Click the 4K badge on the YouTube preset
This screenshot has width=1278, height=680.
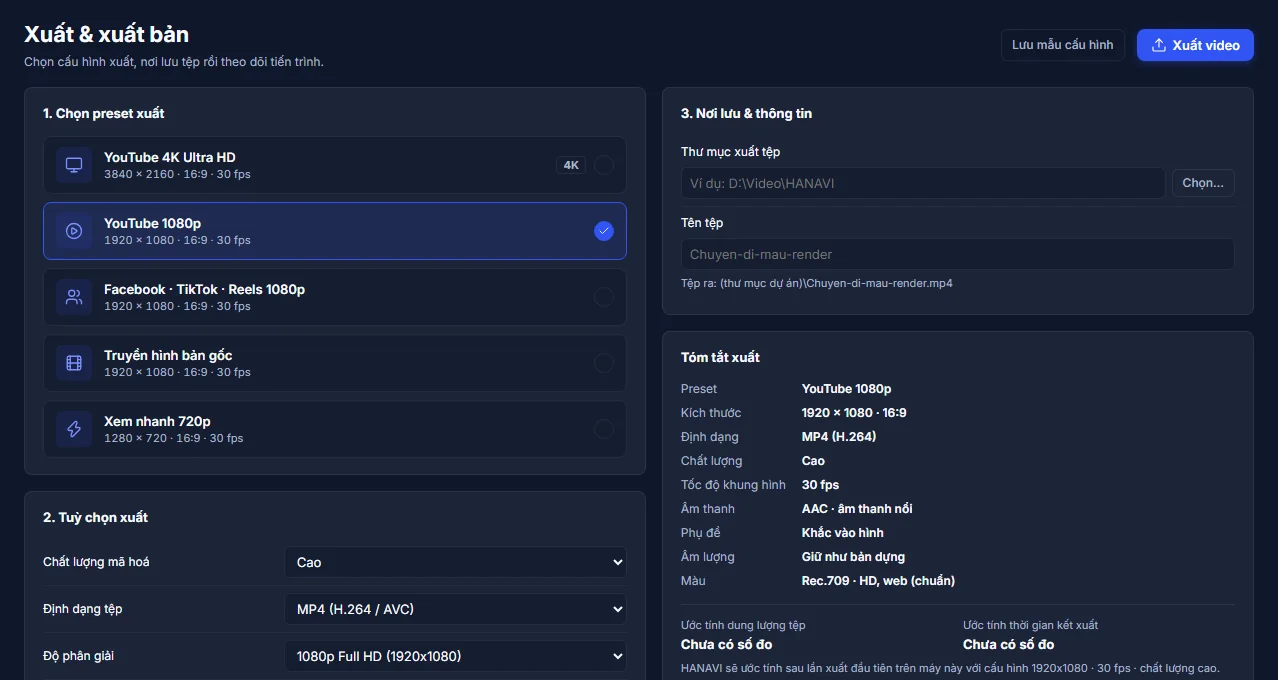[571, 165]
